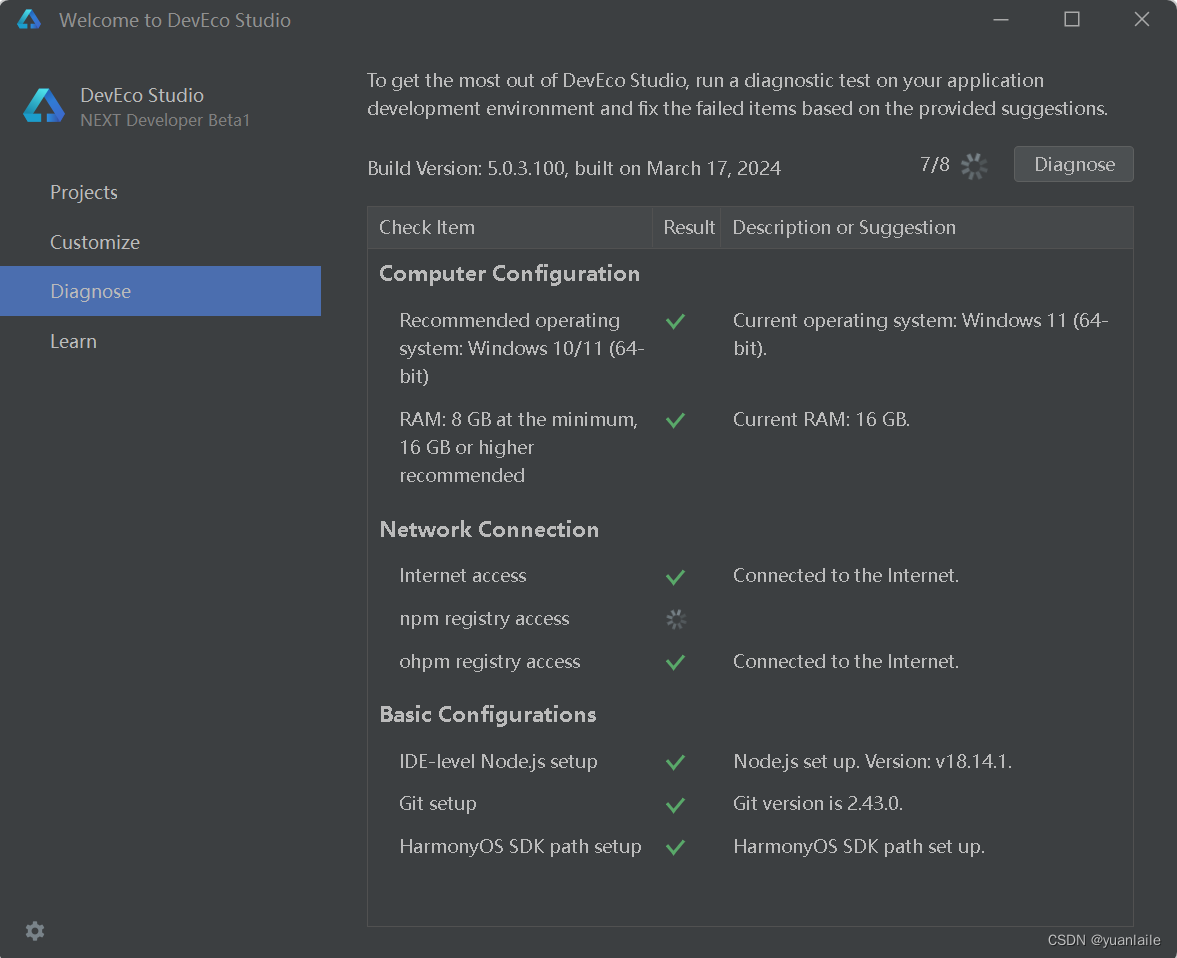The image size is (1177, 958).
Task: Select the Network Connection heading
Action: click(489, 529)
